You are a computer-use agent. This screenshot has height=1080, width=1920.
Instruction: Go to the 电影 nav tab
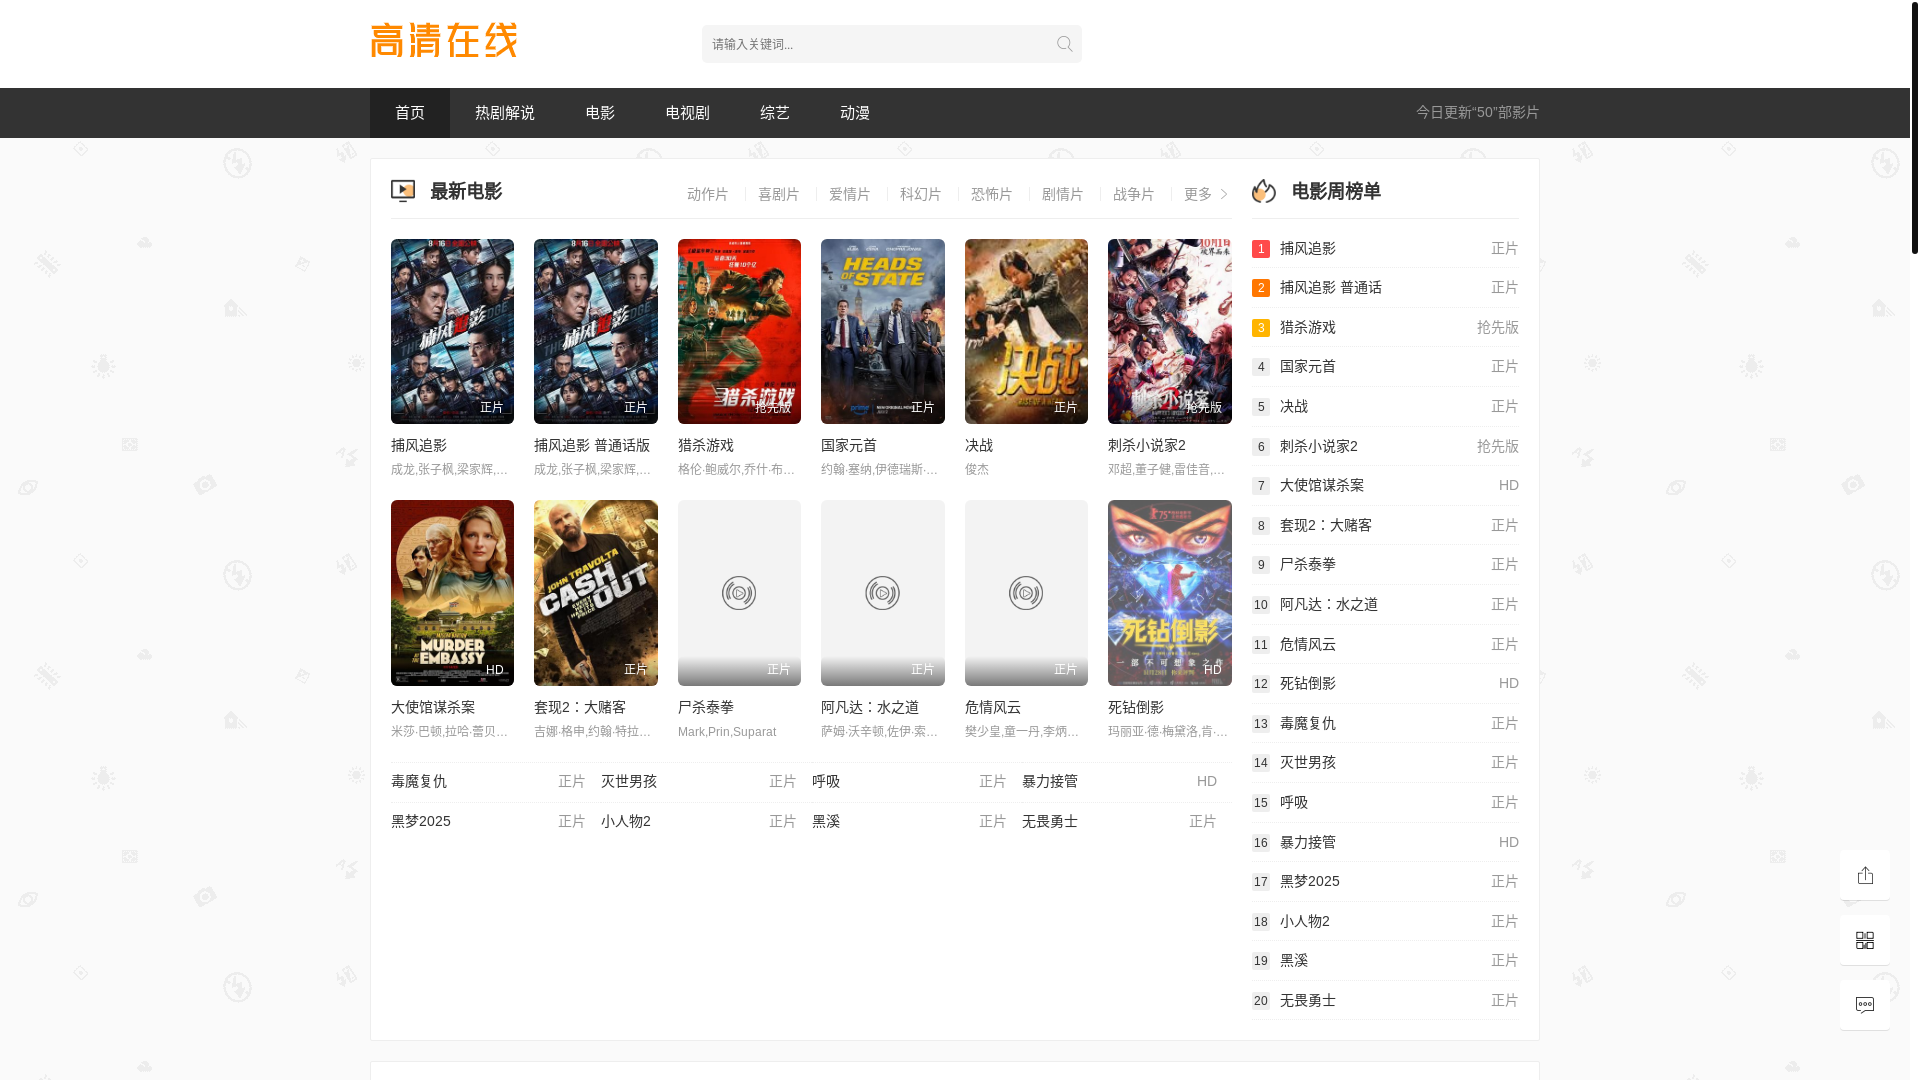(x=600, y=113)
